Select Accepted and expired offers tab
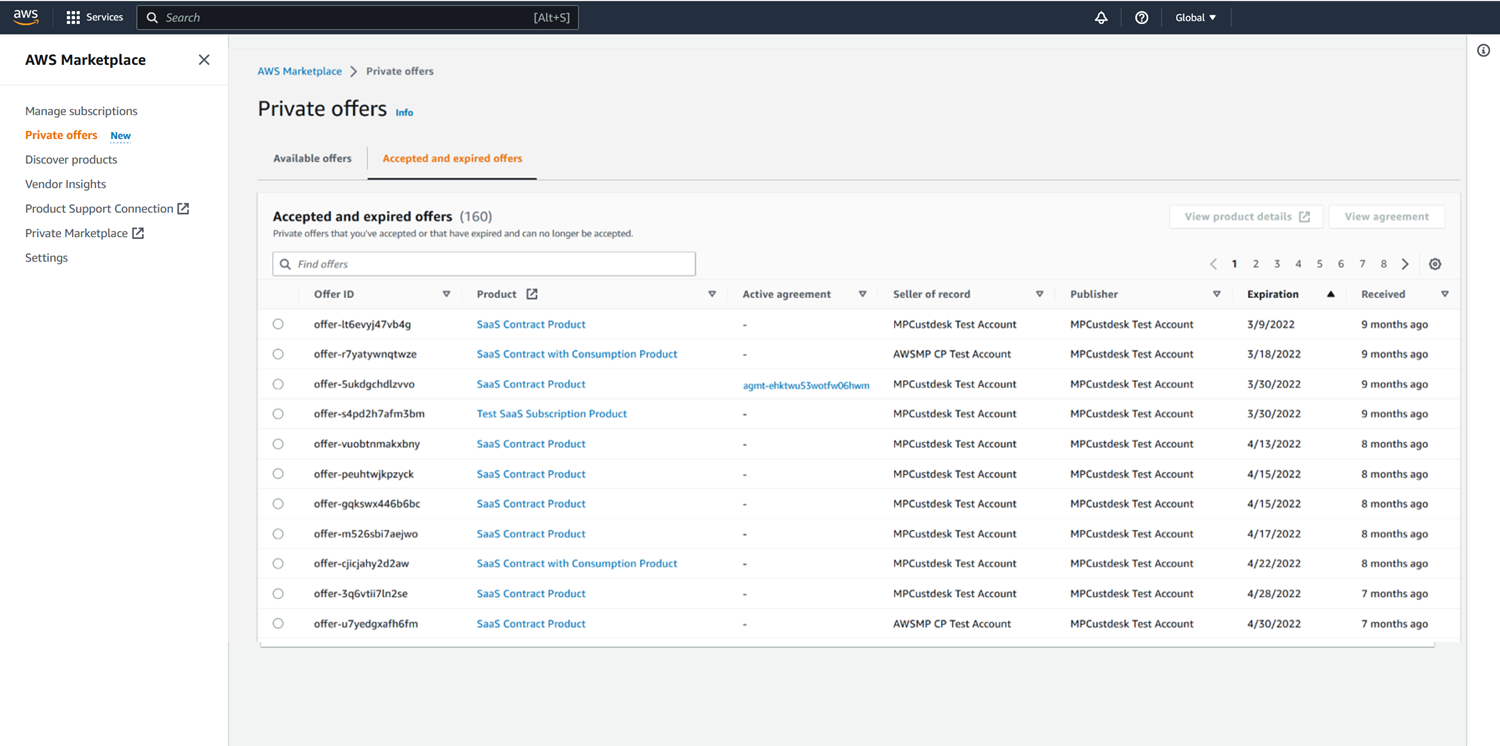The image size is (1500, 746). tap(452, 158)
